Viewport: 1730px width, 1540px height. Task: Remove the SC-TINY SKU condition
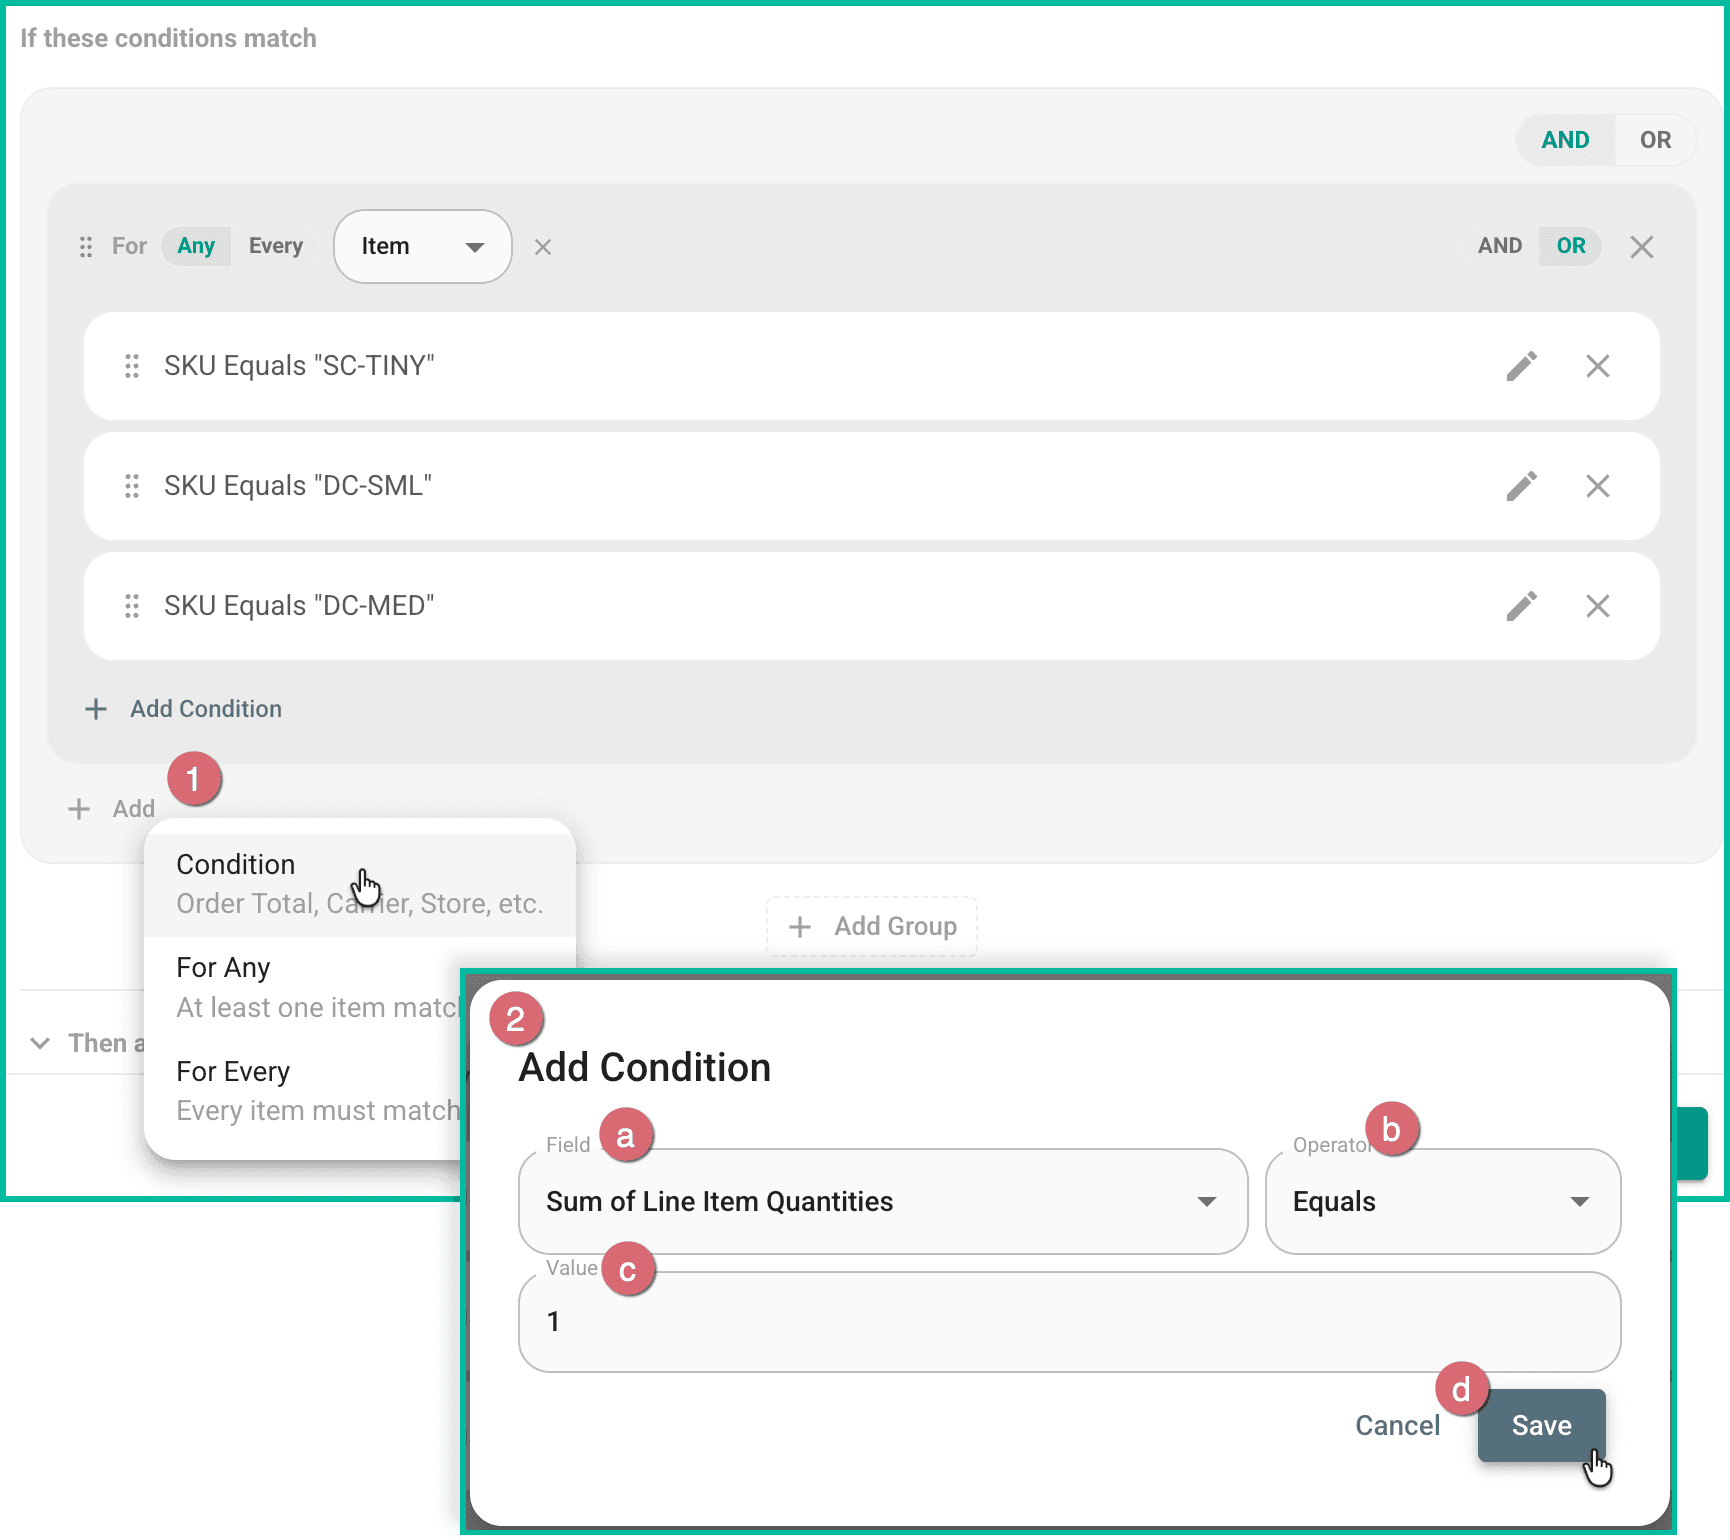(1597, 366)
